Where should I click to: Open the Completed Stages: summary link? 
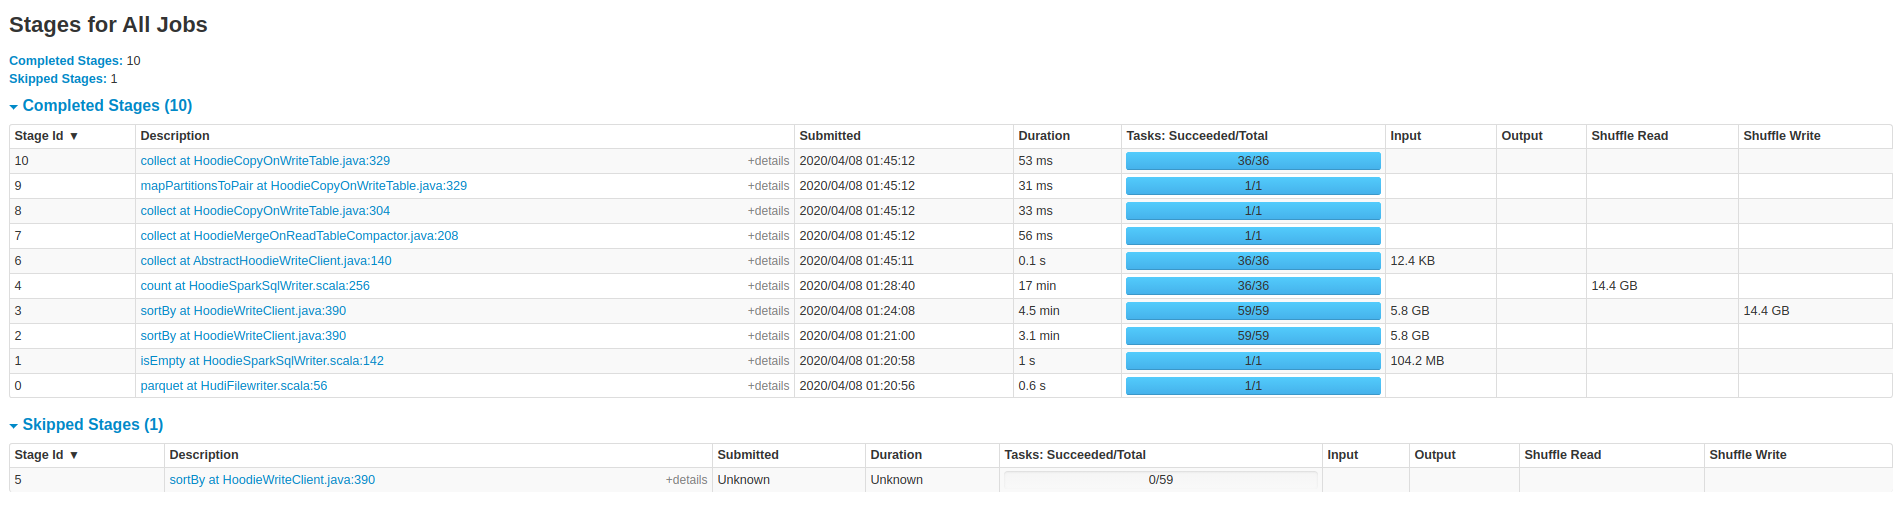66,61
